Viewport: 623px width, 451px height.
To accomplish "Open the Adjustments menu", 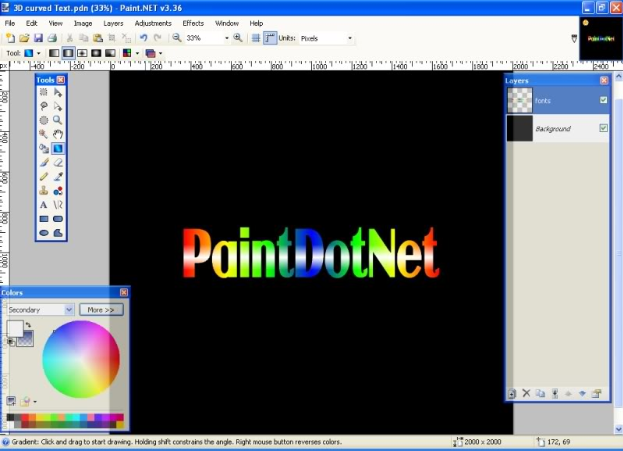I will coord(153,23).
